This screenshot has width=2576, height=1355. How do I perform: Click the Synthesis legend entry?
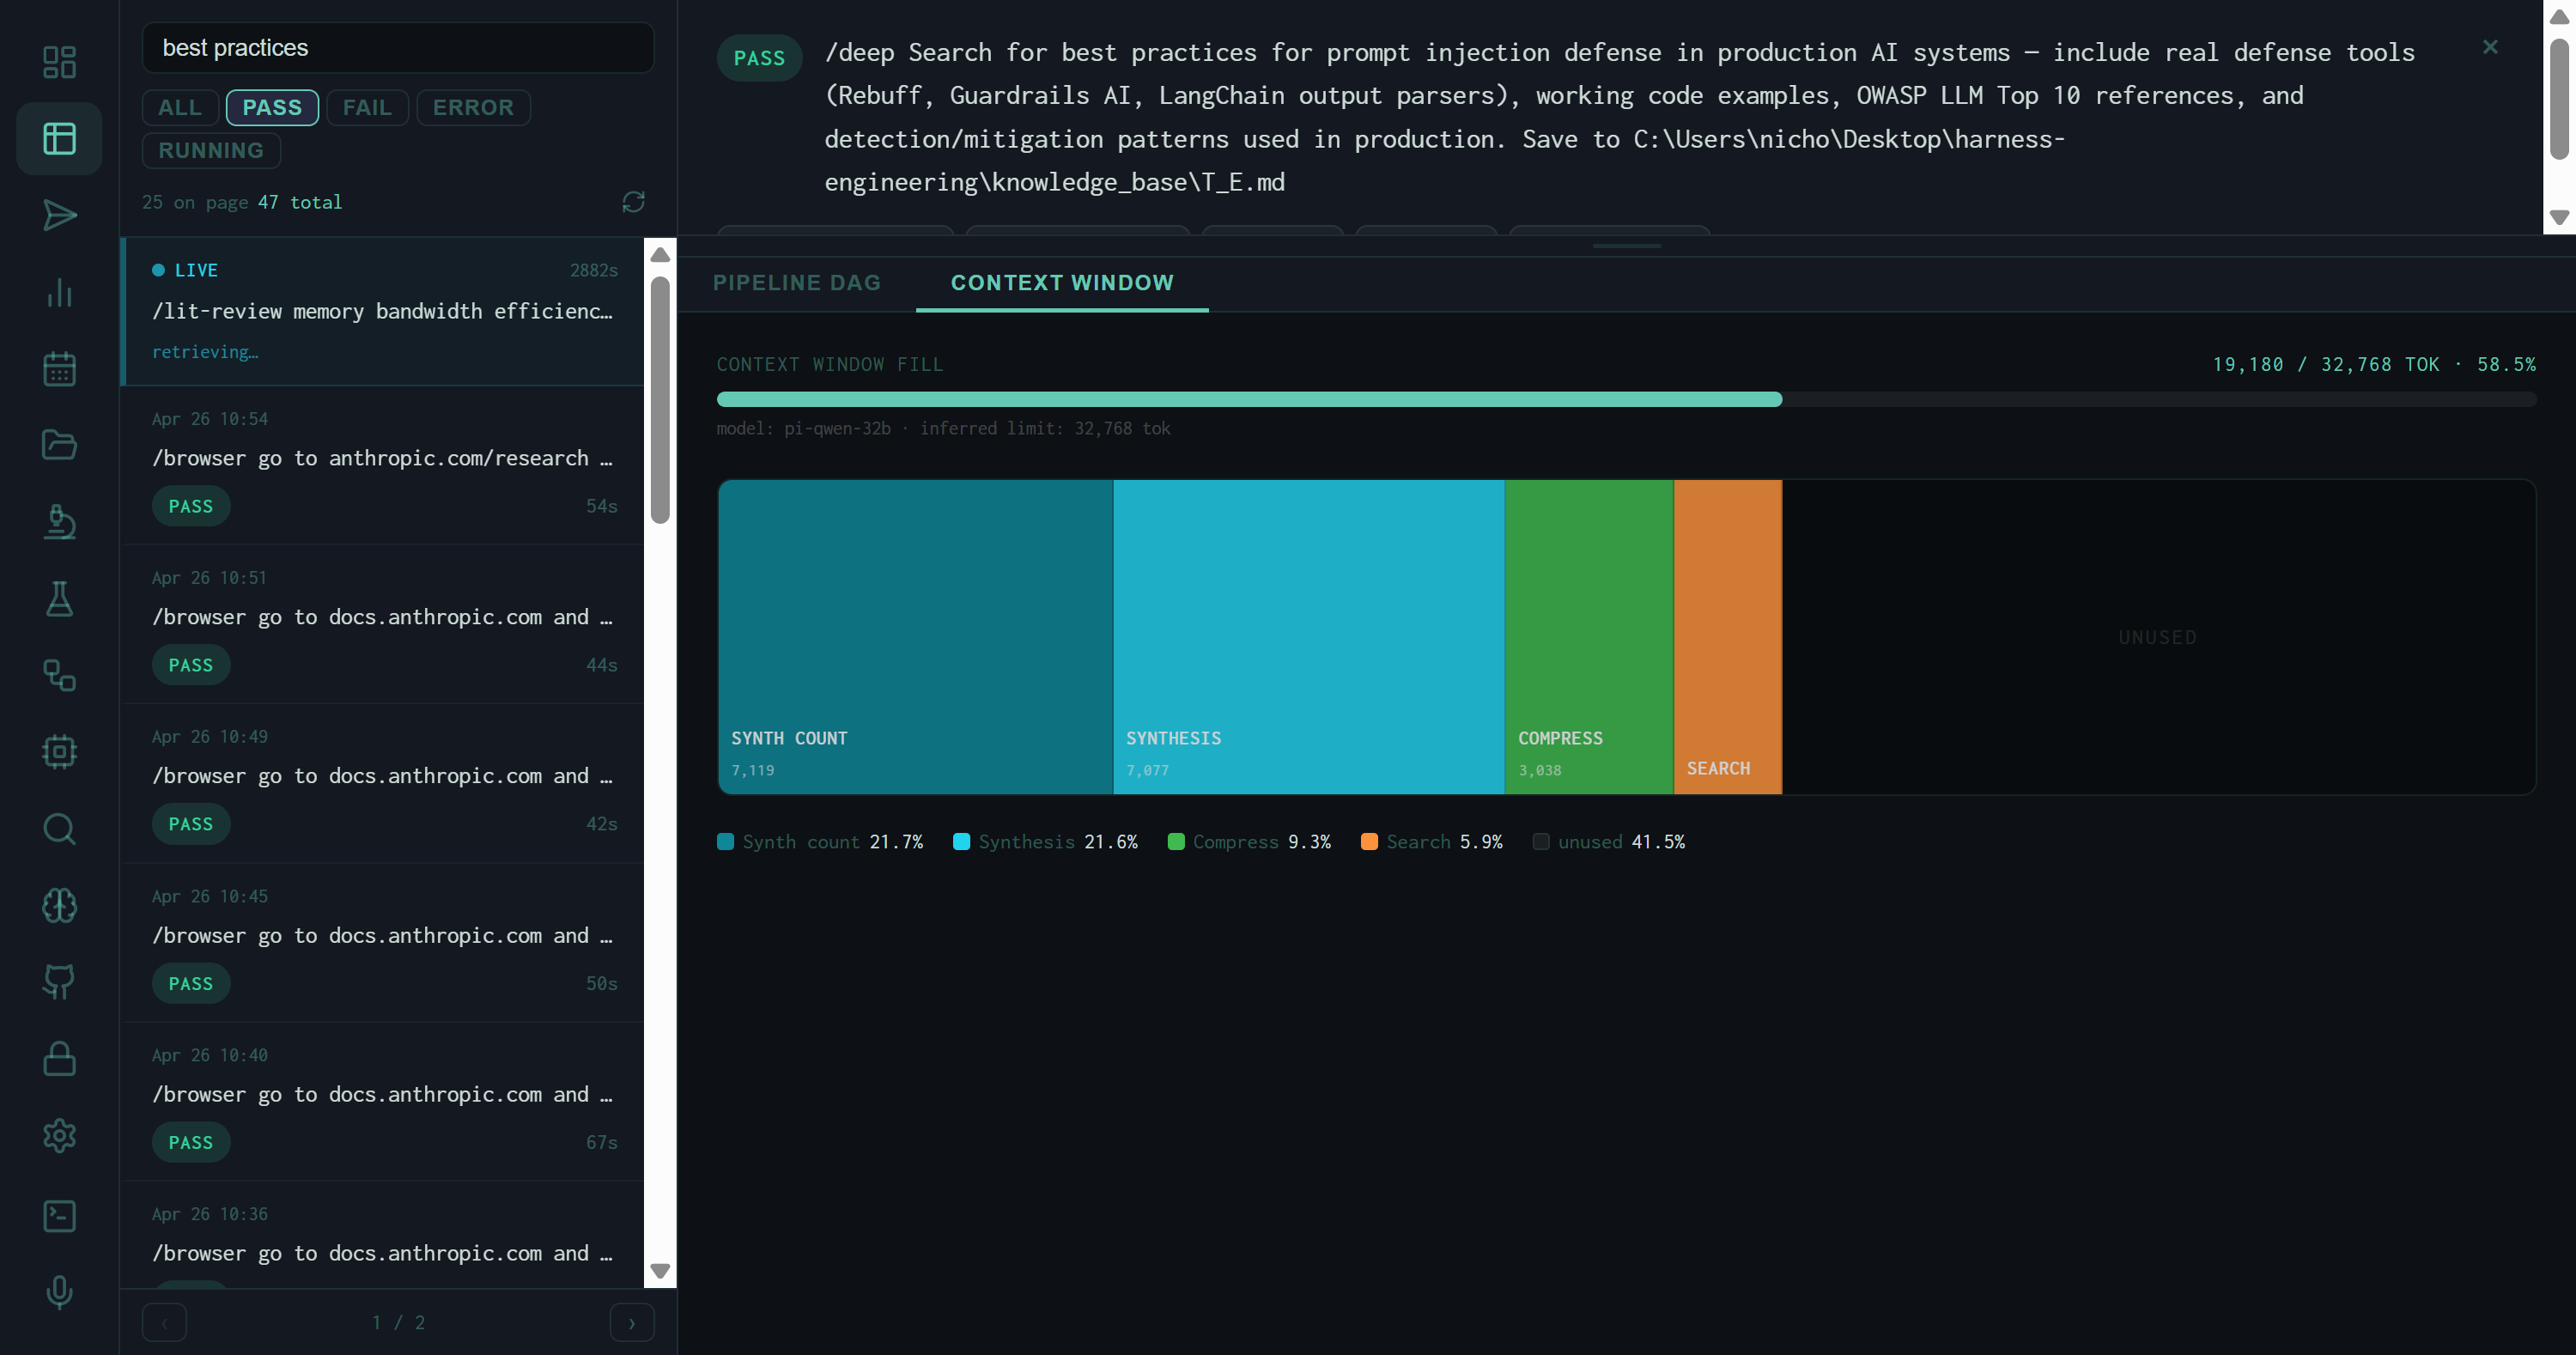[x=1046, y=842]
